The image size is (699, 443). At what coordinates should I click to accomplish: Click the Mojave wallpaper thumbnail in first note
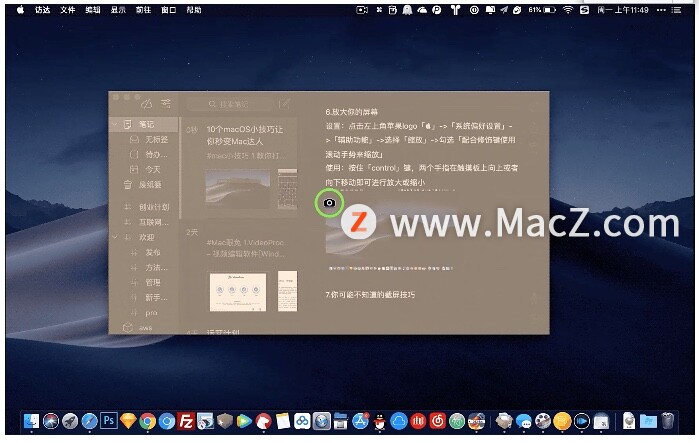[238, 189]
